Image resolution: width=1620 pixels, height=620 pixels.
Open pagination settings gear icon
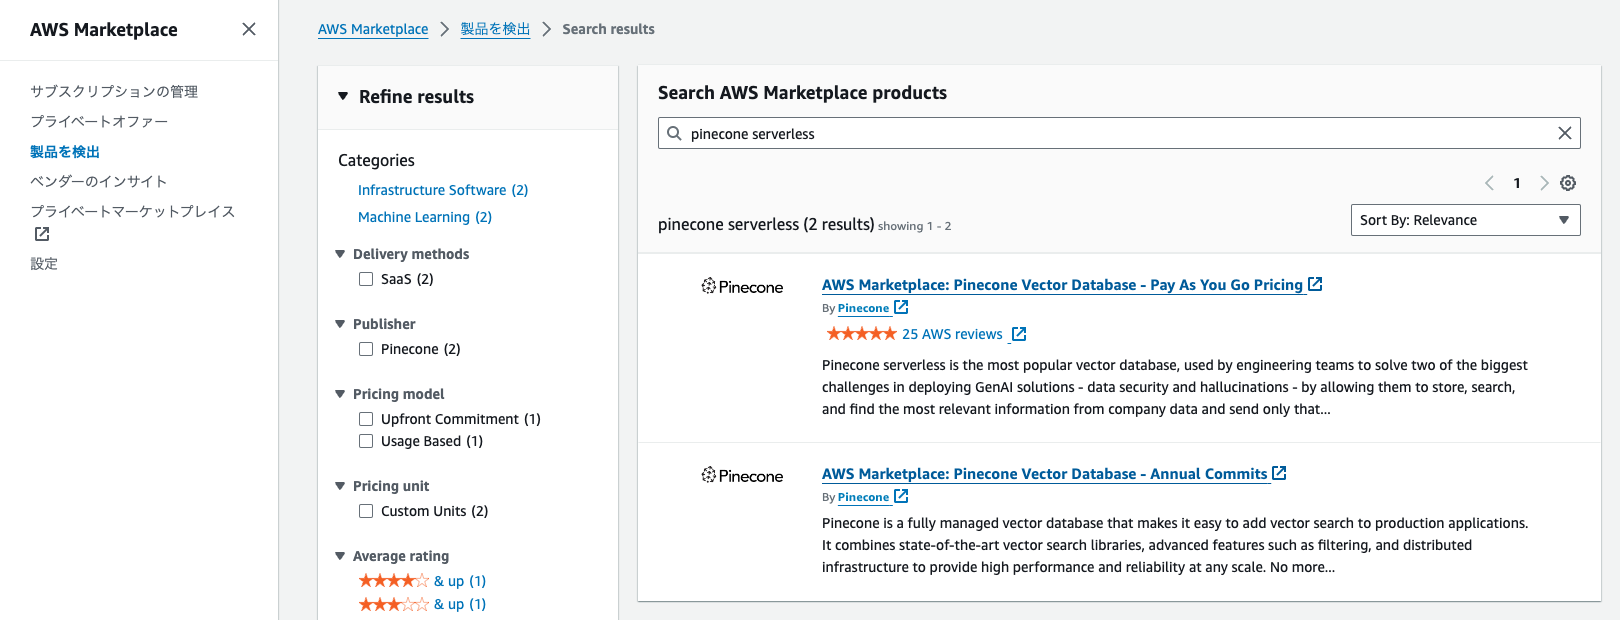click(x=1568, y=183)
